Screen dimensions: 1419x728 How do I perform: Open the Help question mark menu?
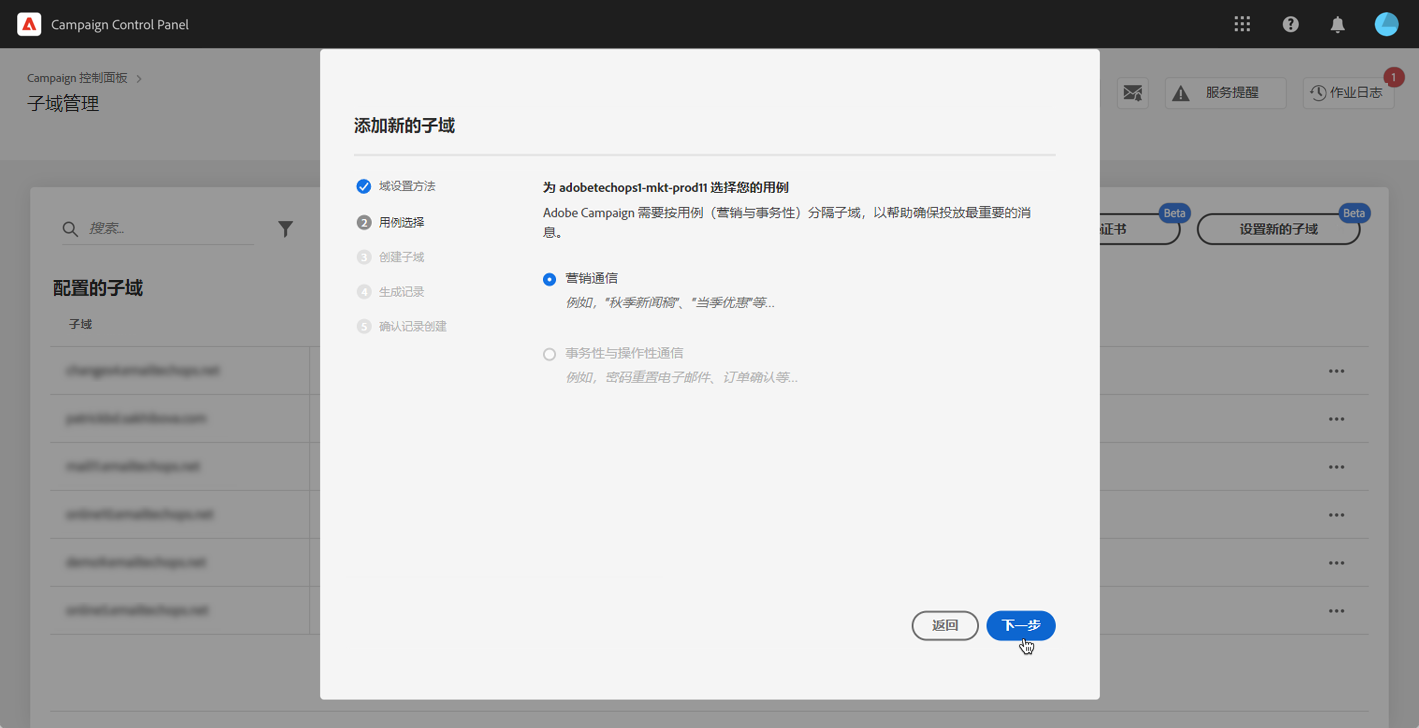point(1291,24)
